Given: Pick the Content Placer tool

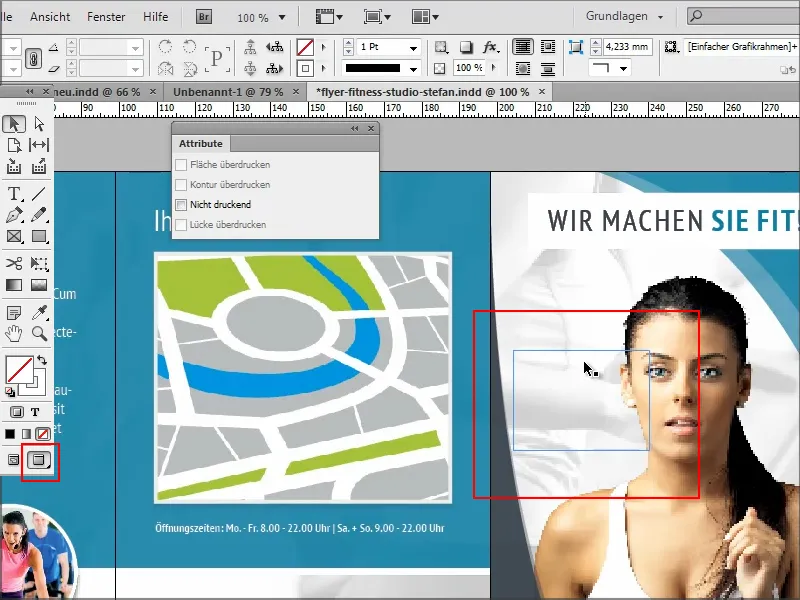Looking at the screenshot, I should (x=39, y=166).
